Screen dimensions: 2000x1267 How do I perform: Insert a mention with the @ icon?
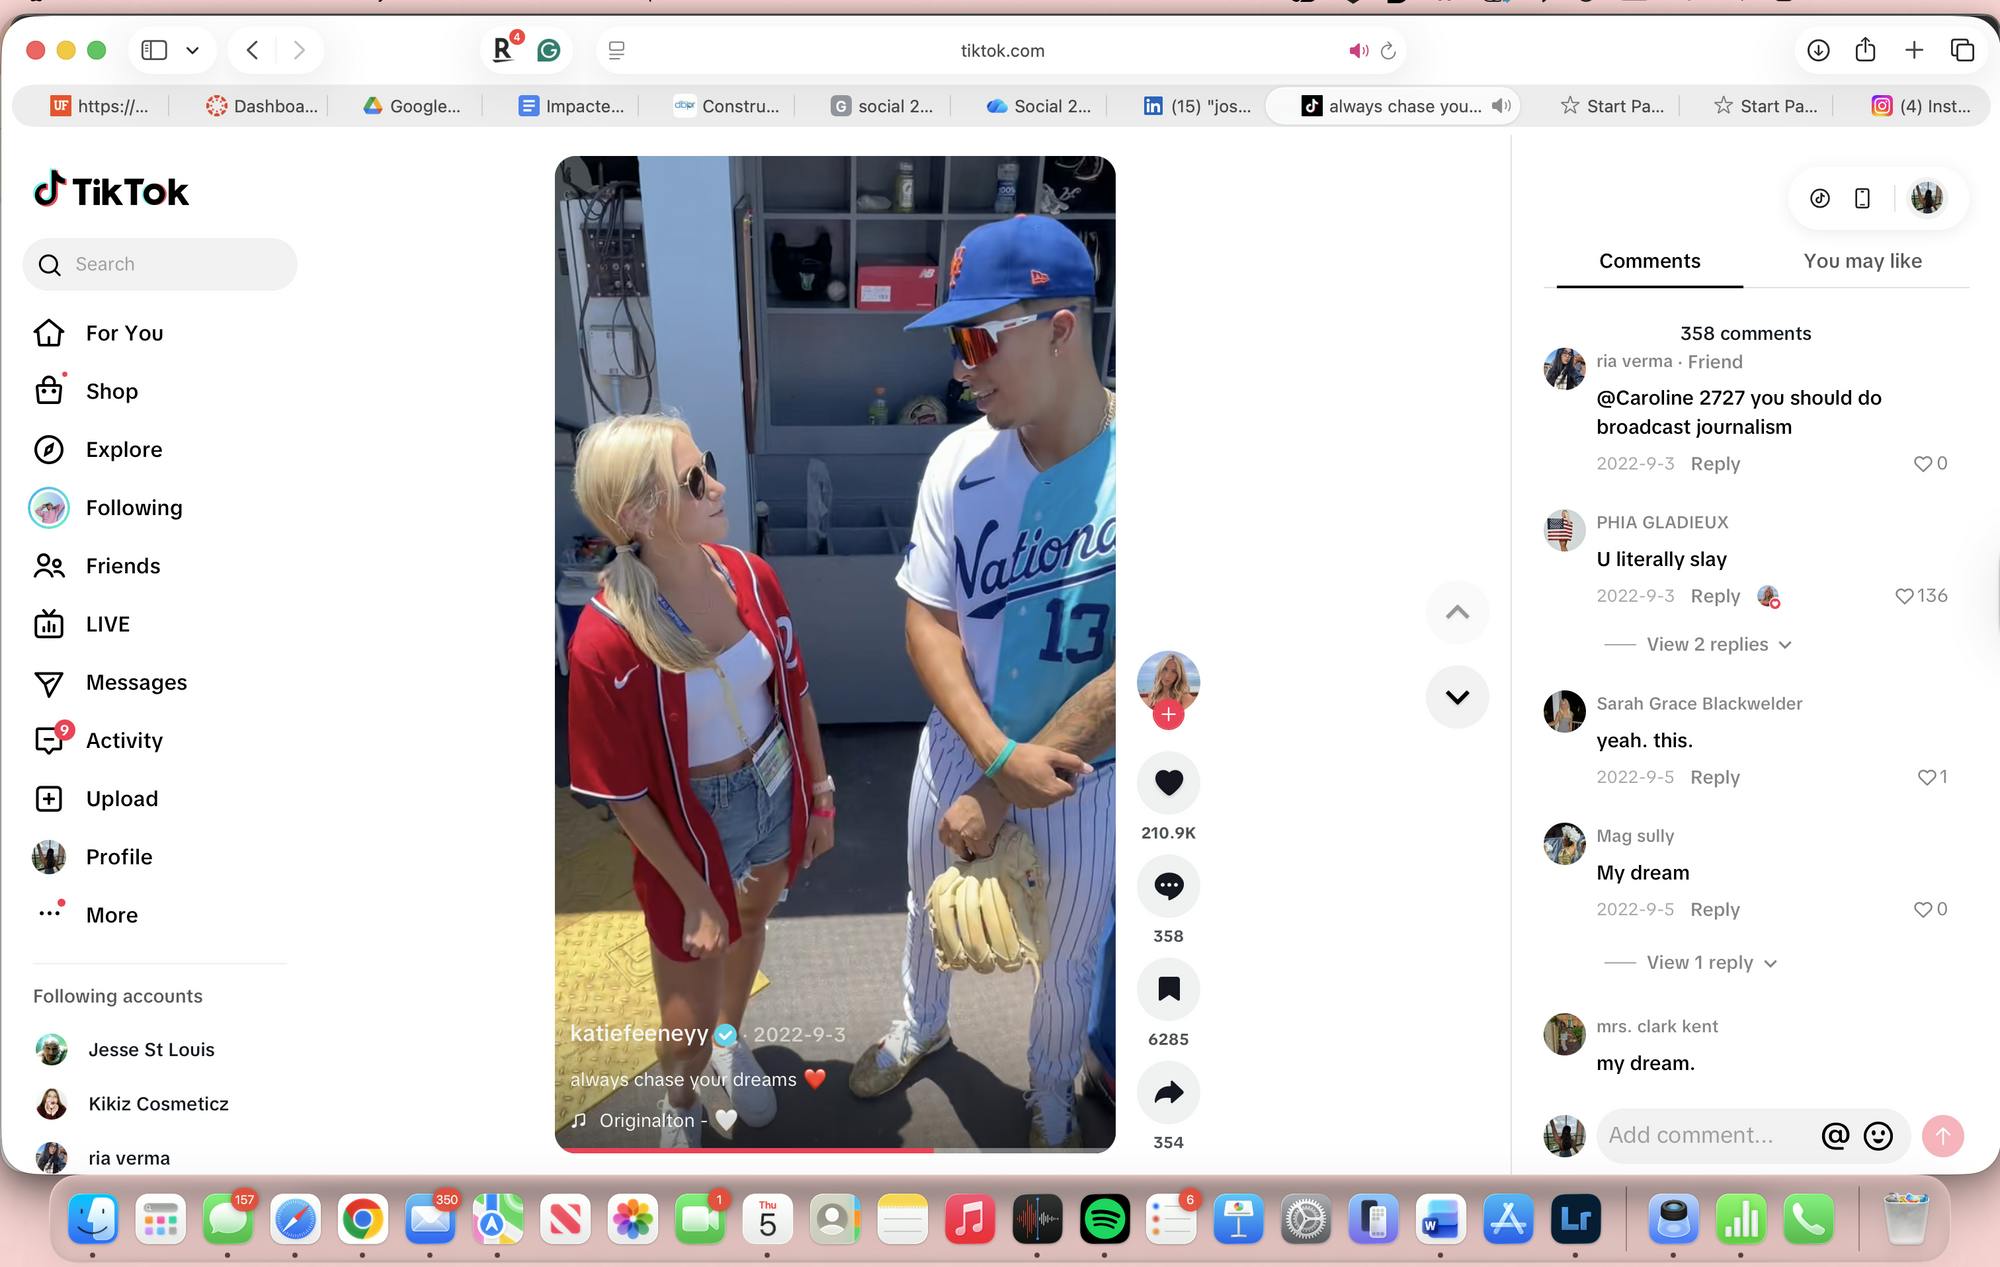1835,1136
